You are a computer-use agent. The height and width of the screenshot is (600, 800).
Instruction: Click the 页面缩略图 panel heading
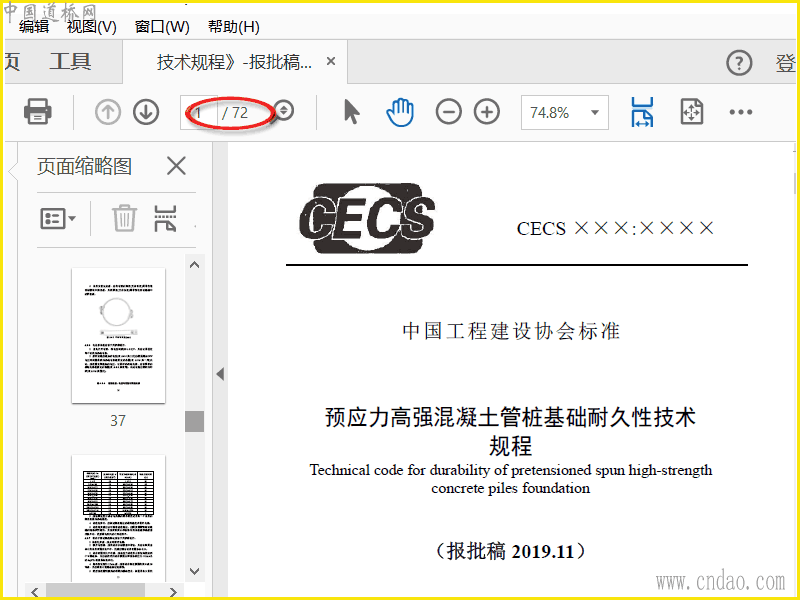click(x=85, y=166)
